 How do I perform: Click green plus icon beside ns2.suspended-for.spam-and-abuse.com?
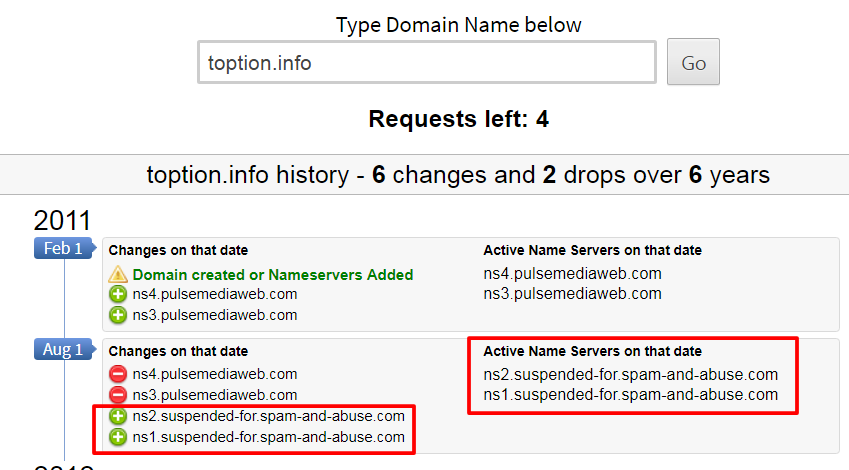tap(118, 416)
